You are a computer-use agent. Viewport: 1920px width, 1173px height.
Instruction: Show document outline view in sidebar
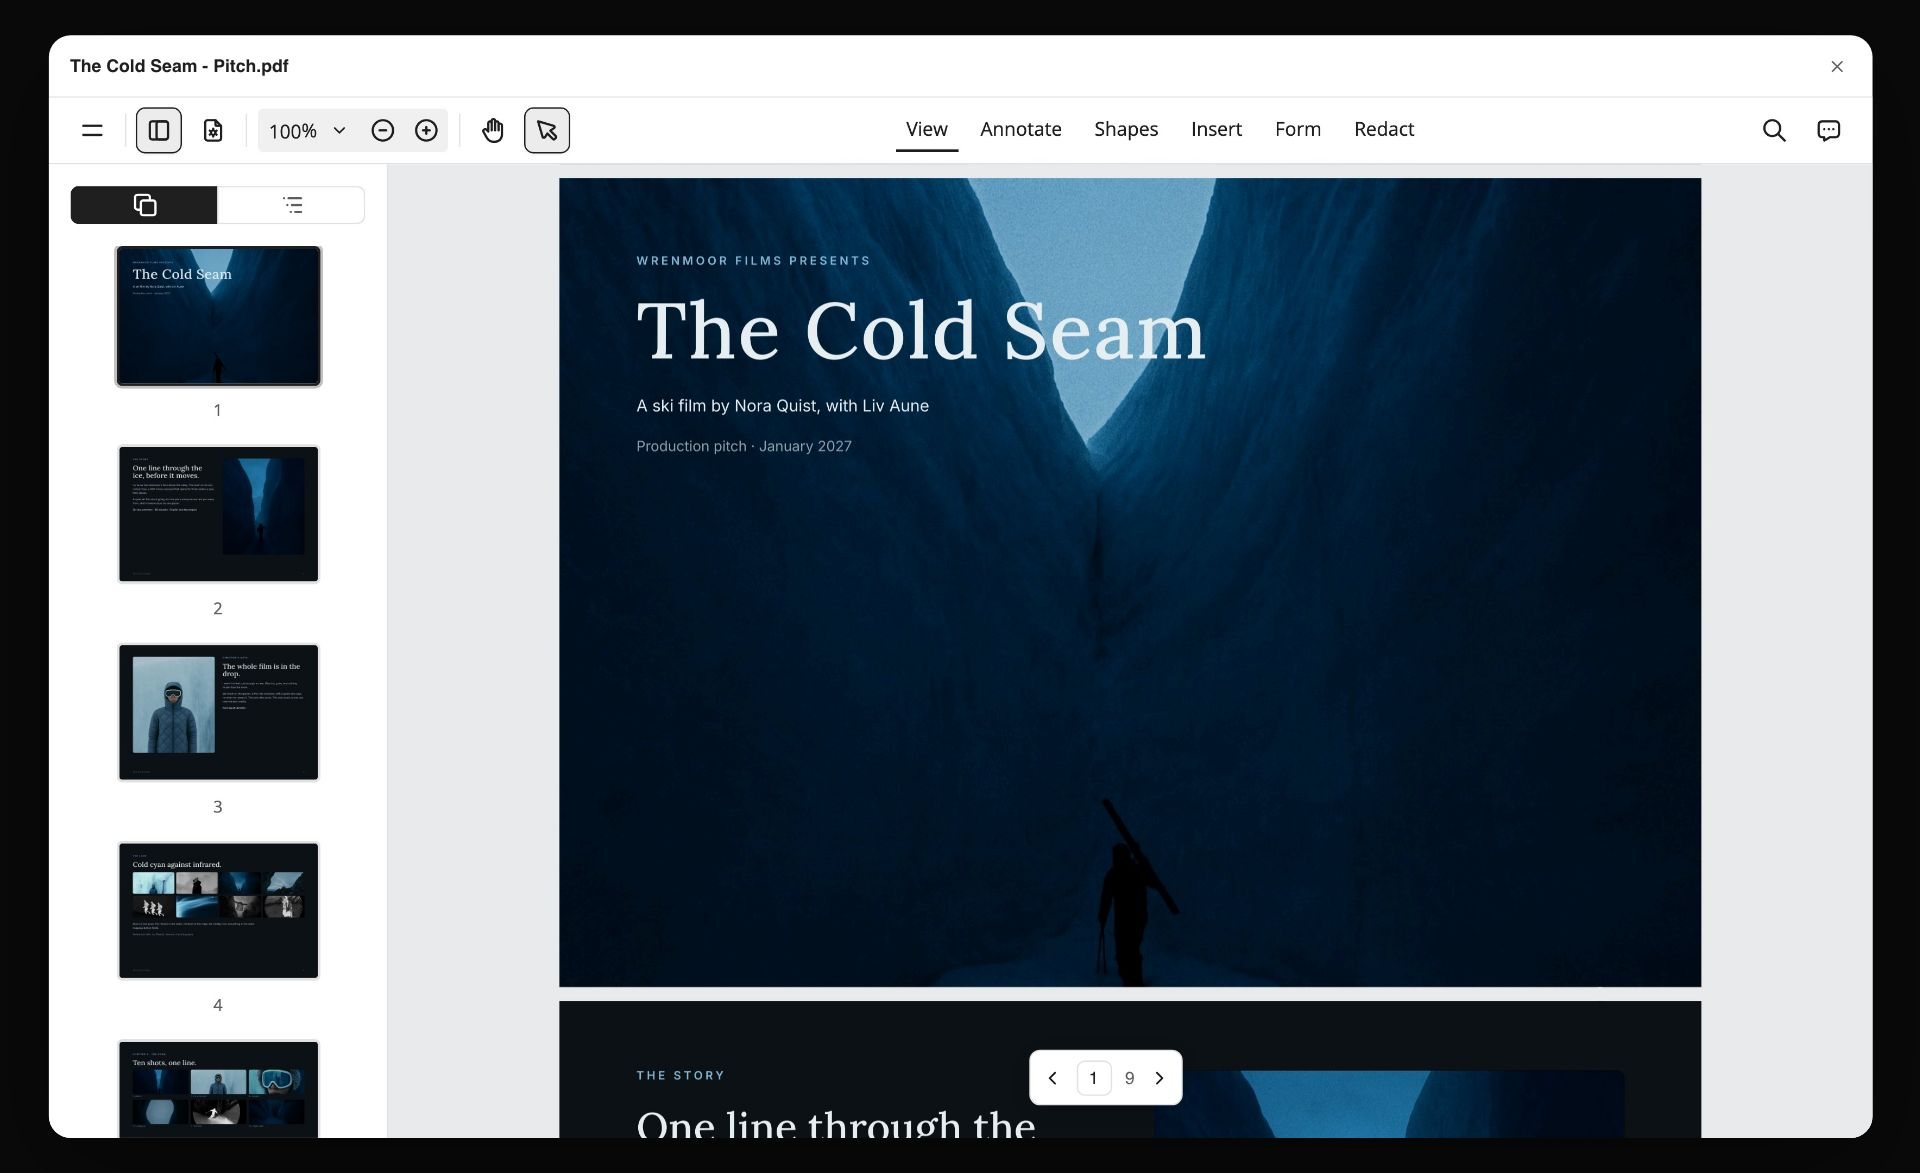292,205
